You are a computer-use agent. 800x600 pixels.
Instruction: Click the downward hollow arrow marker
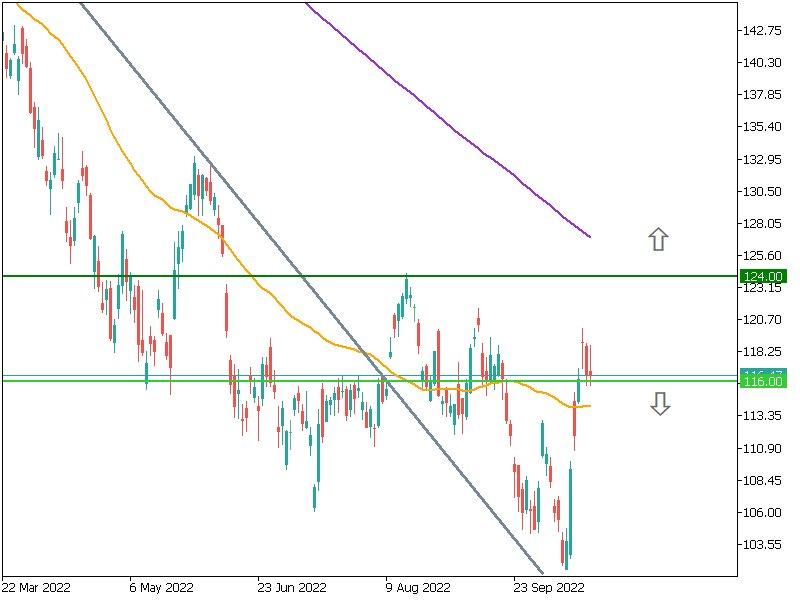tap(659, 404)
